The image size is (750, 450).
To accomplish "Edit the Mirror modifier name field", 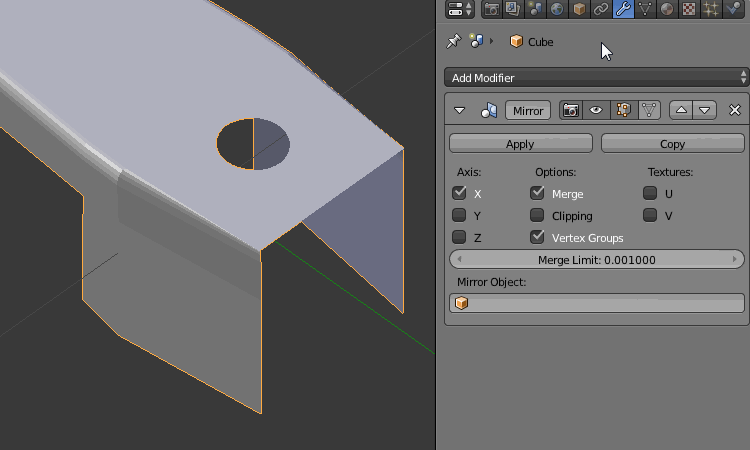I will point(528,110).
